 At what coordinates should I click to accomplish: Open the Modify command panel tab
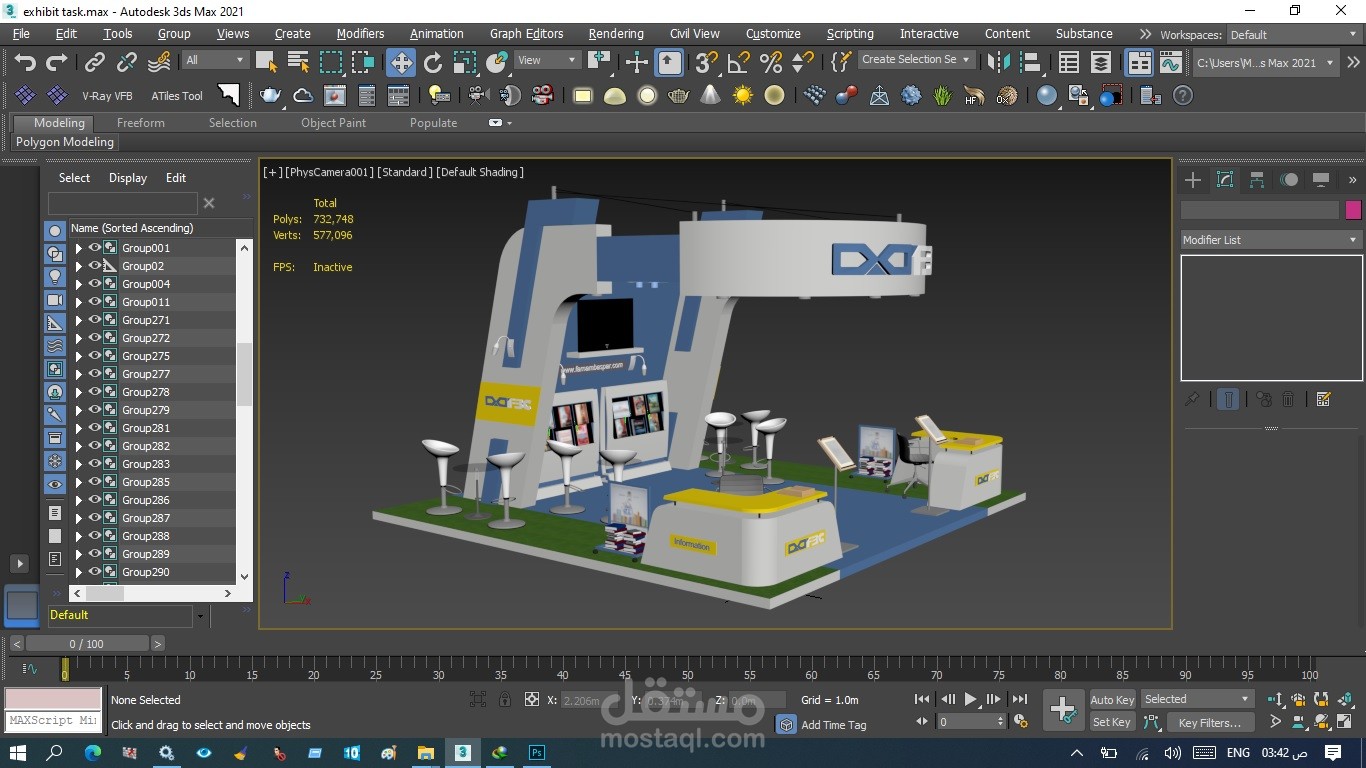click(1225, 180)
